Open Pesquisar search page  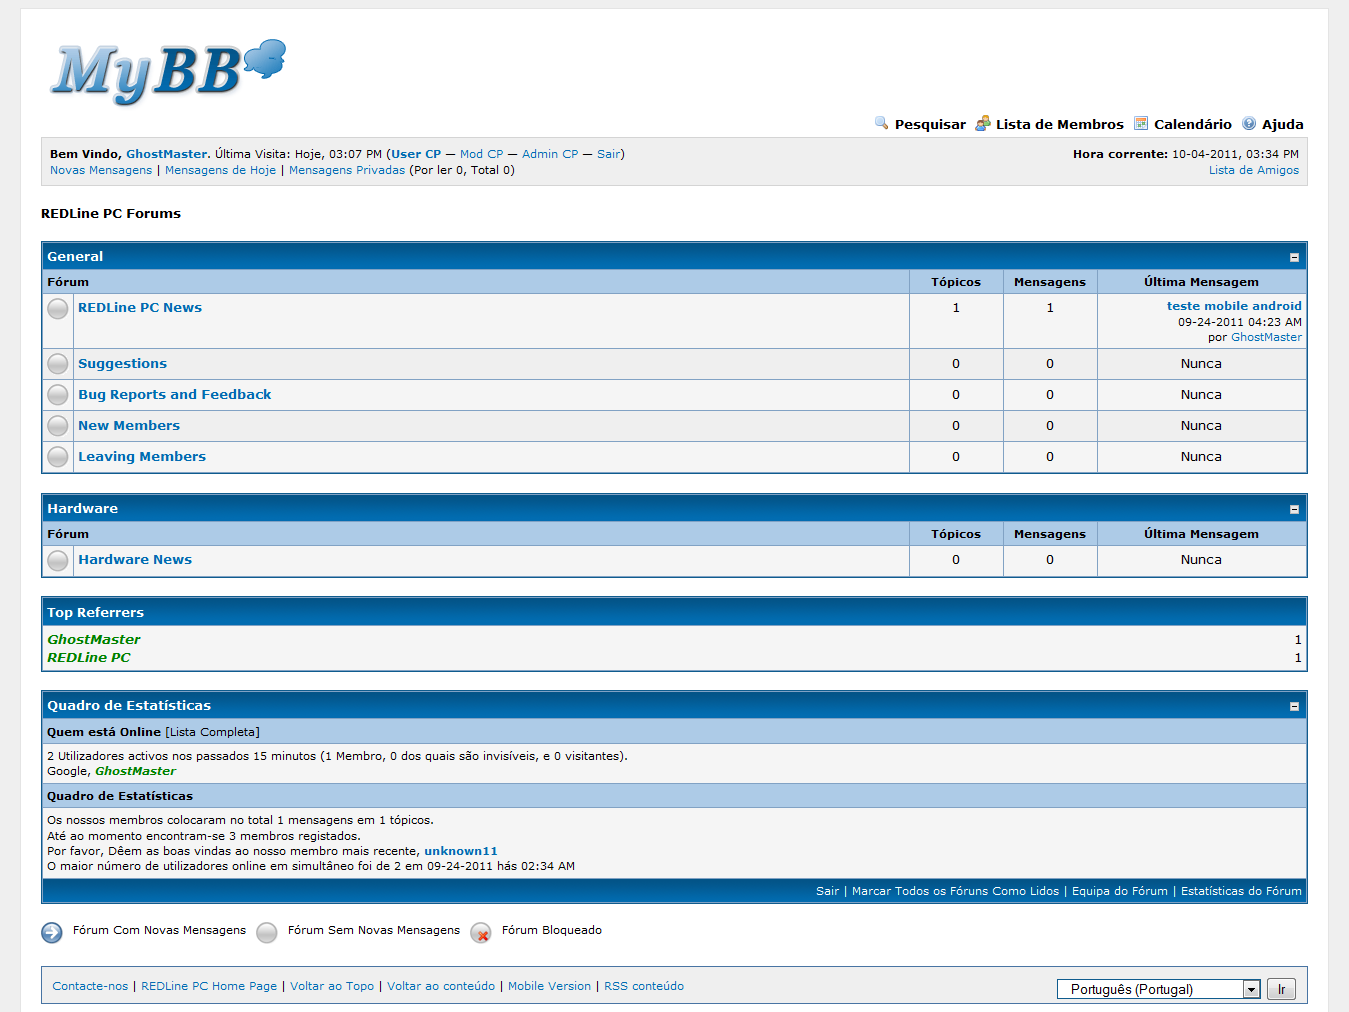[930, 124]
